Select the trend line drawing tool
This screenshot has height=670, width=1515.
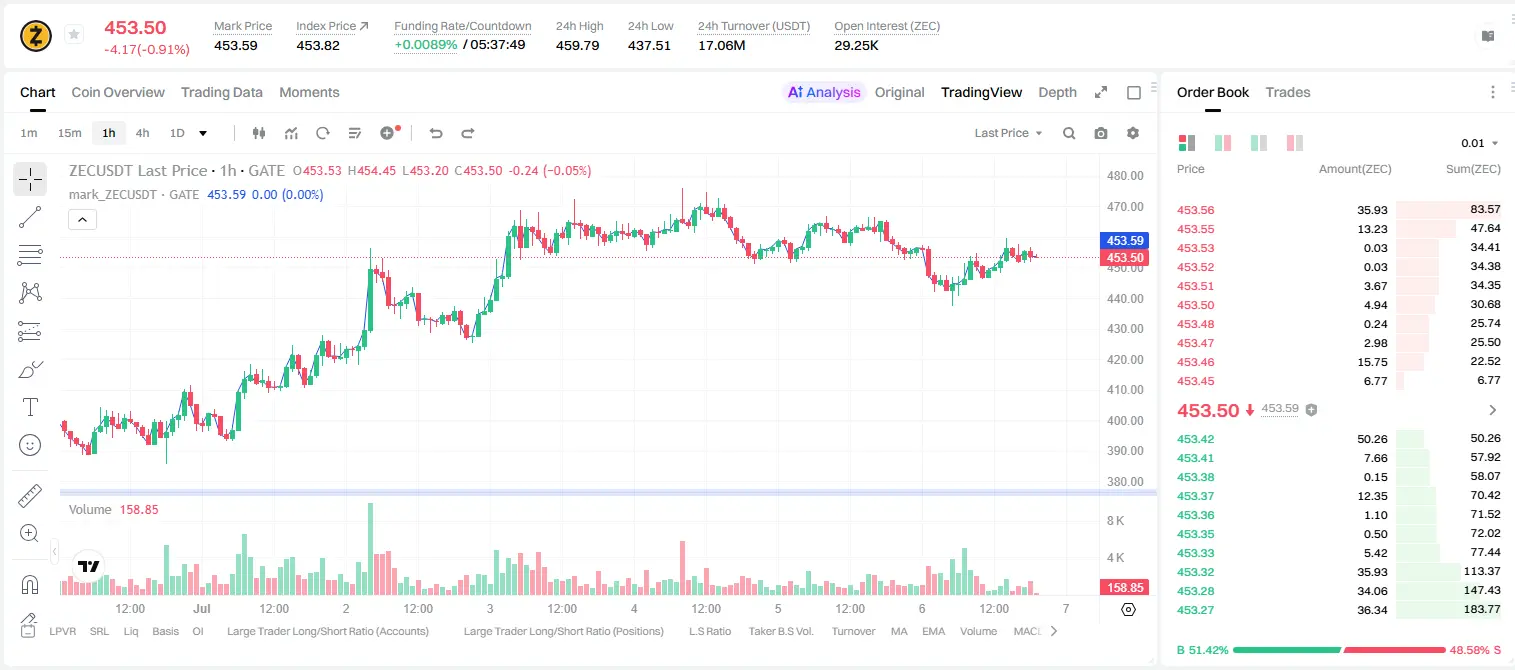point(30,217)
